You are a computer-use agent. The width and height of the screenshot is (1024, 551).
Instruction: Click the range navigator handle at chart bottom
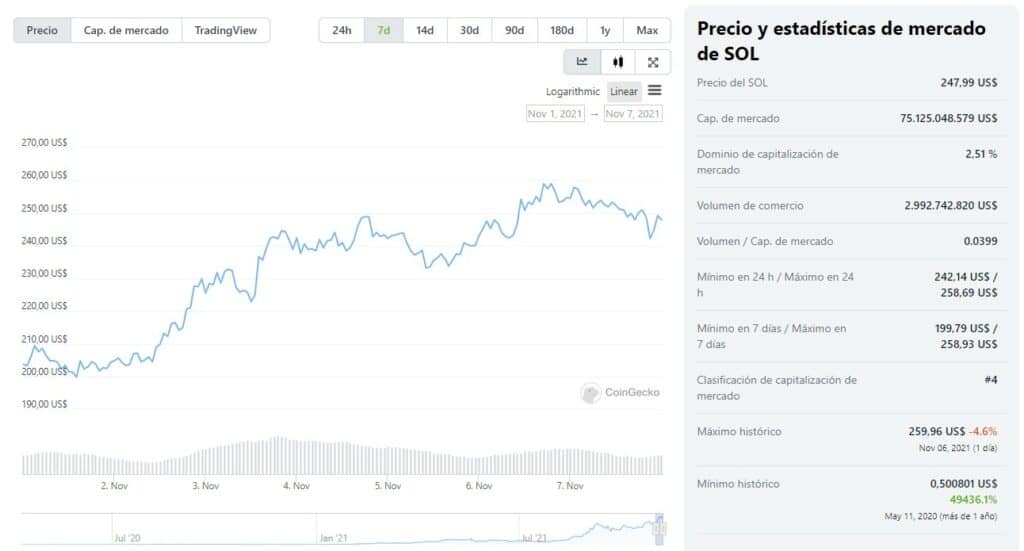660,529
